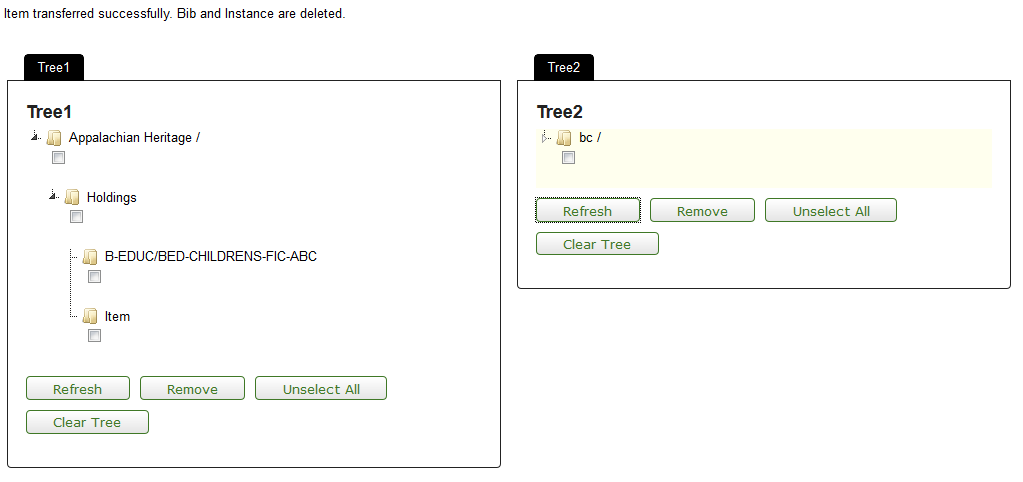
Task: Click the Holdings folder icon
Action: (72, 197)
